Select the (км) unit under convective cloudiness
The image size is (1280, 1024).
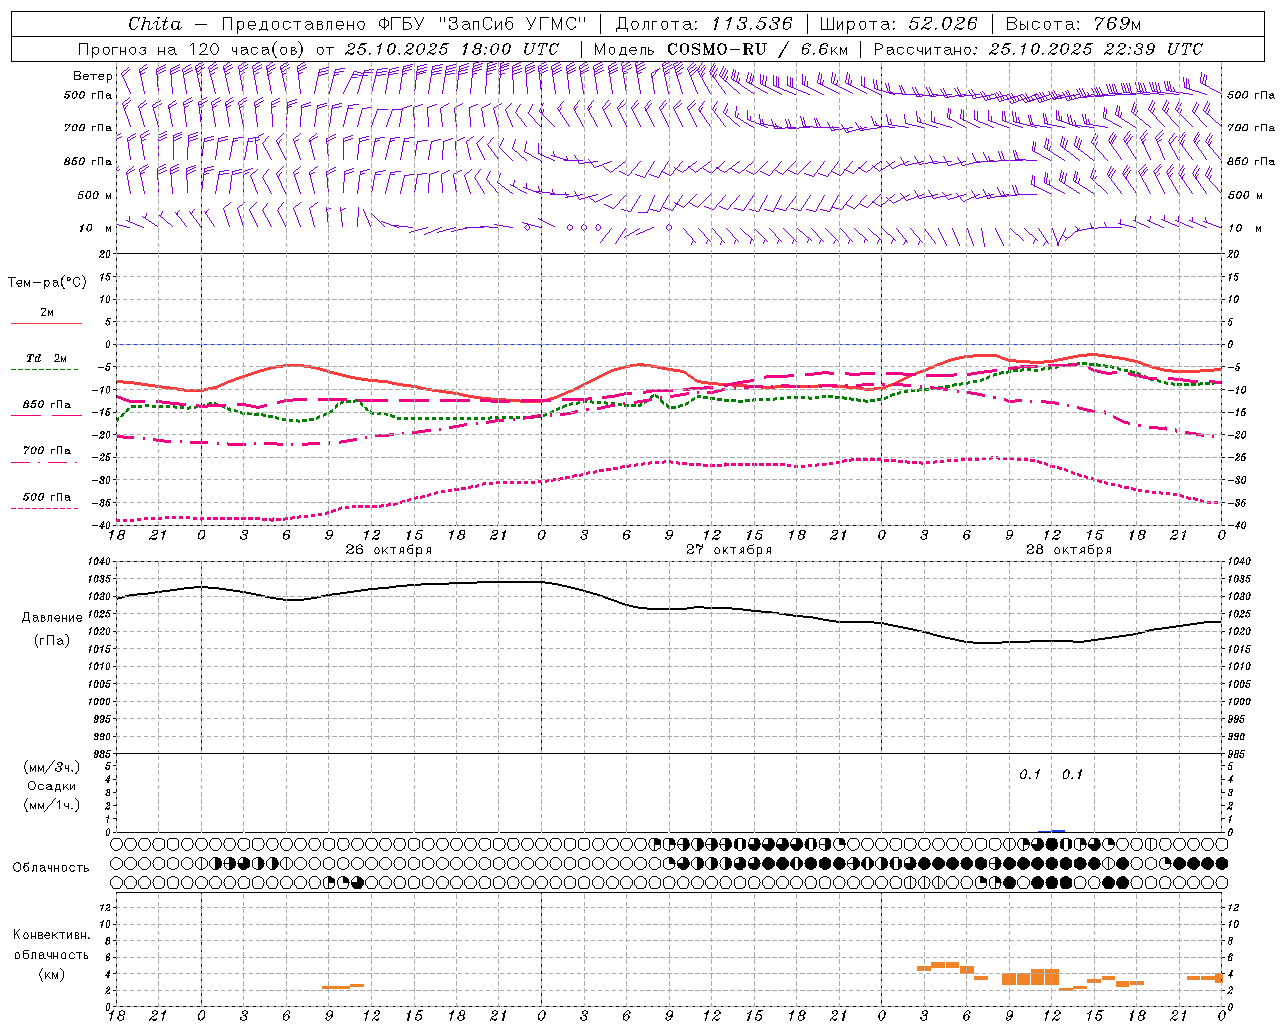coord(52,974)
